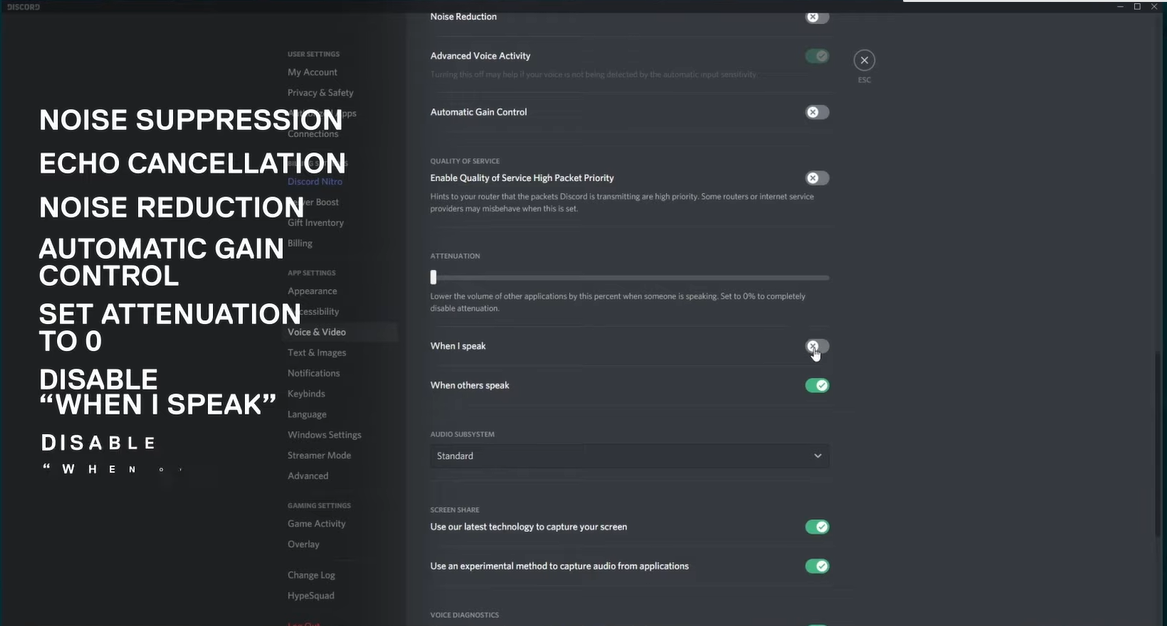
Task: Open Text & Images settings
Action: [x=317, y=353]
